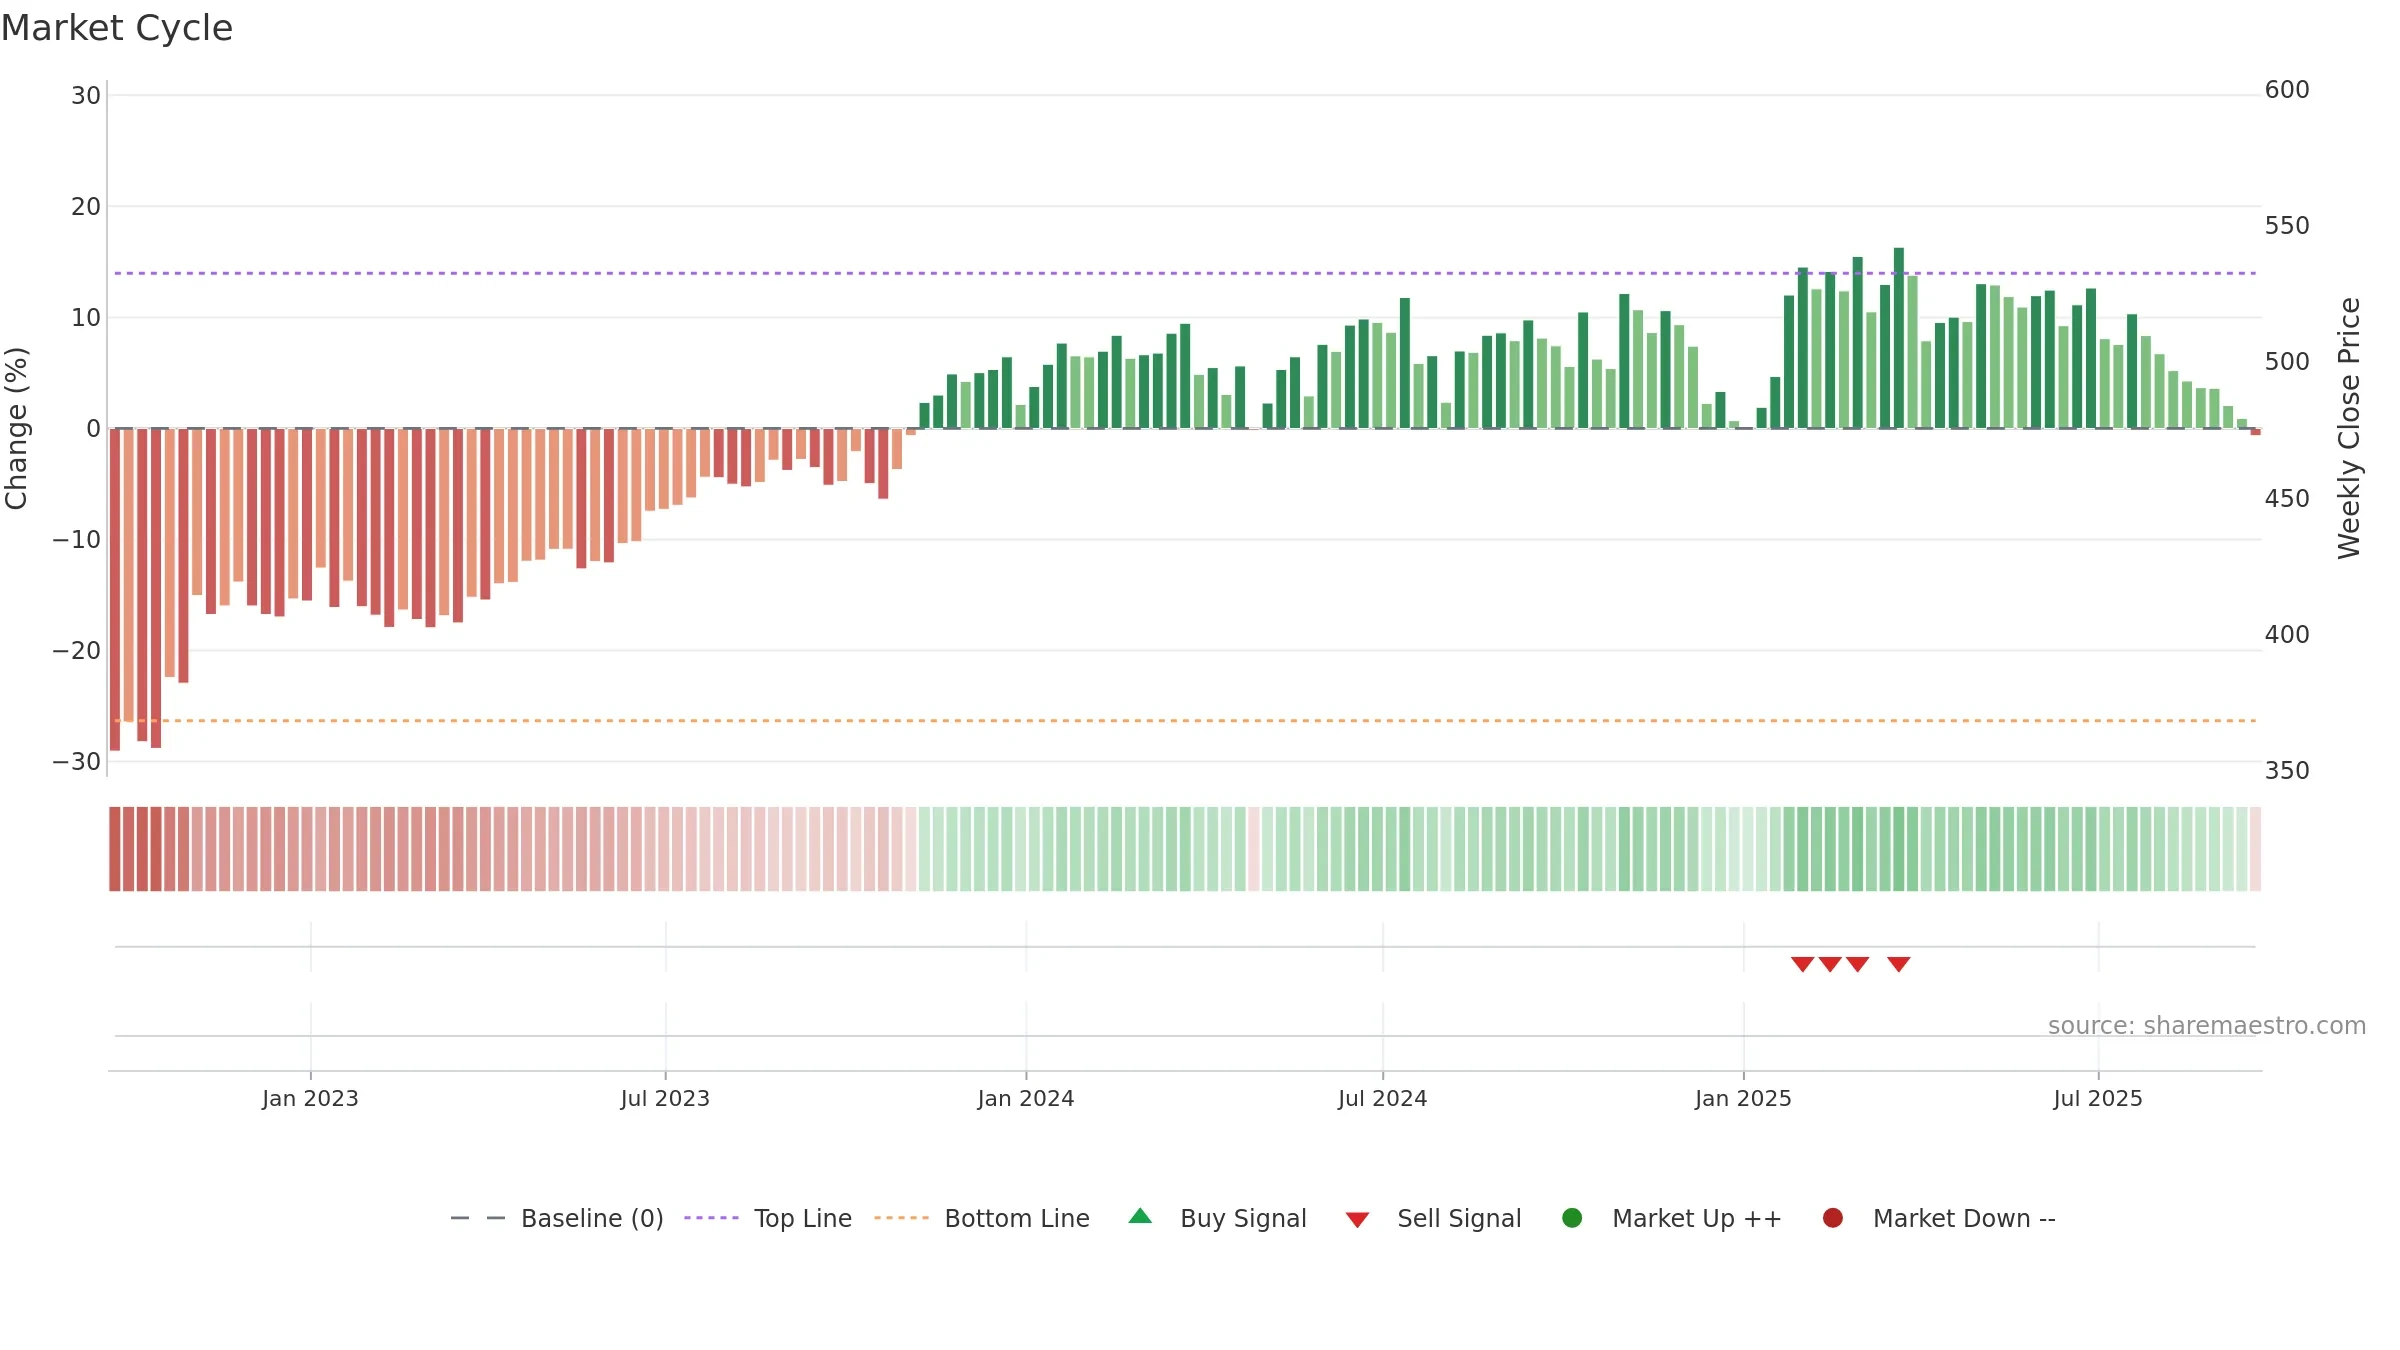The width and height of the screenshot is (2400, 1350).
Task: Click the red Sell Signal legend triangle
Action: pos(1357,1220)
